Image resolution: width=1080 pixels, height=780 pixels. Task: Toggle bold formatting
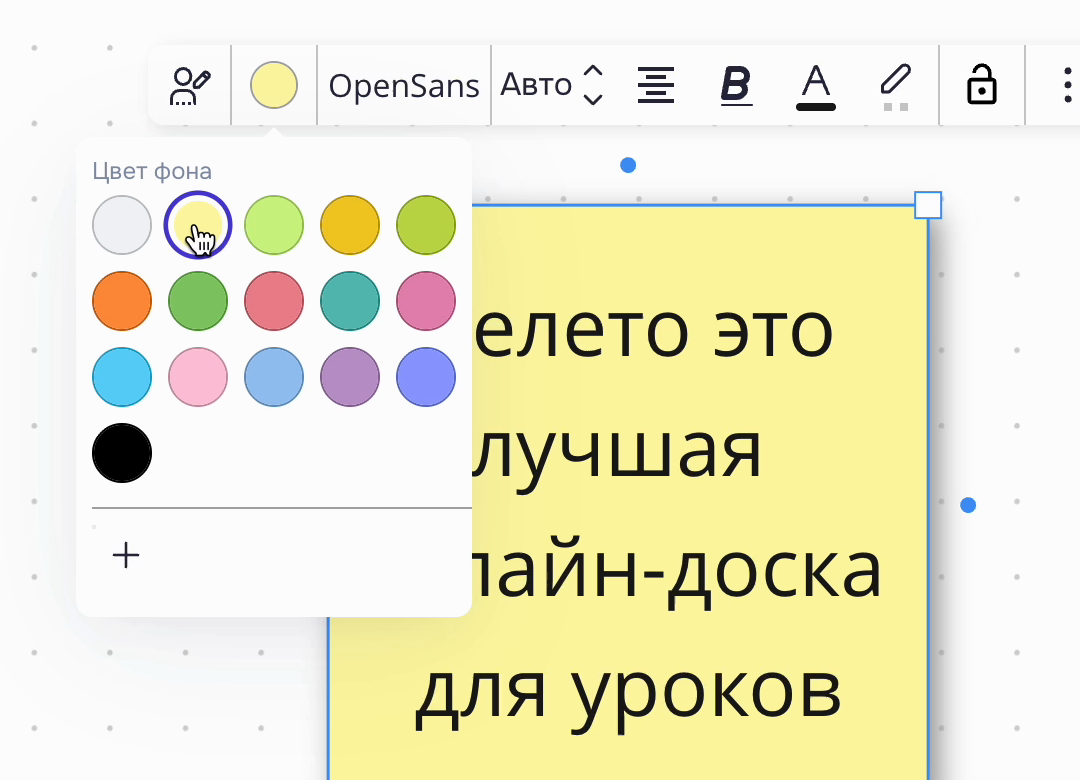[736, 85]
